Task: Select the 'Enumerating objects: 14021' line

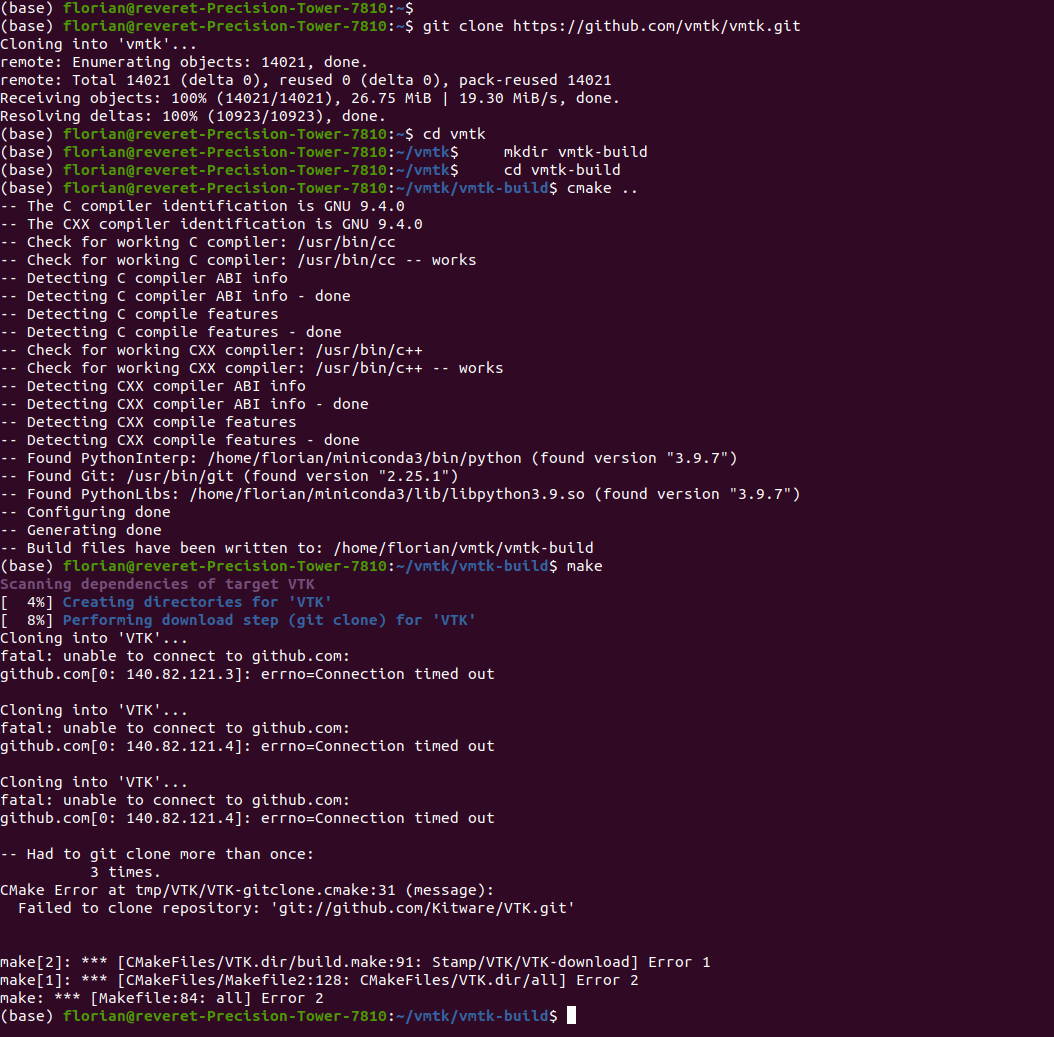Action: (x=184, y=63)
